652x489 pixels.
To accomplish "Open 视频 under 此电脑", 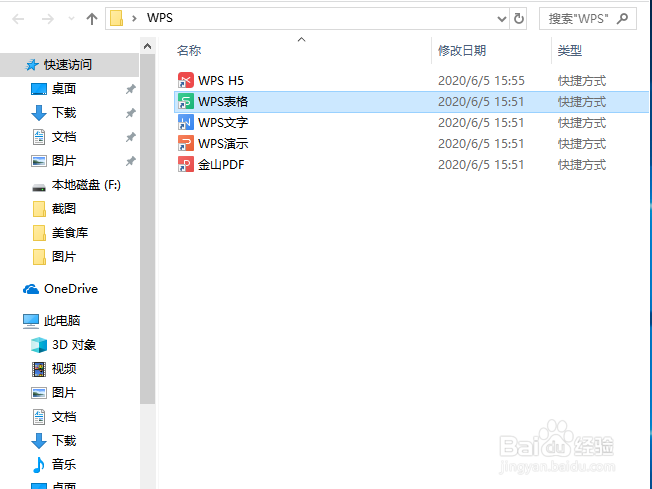I will [x=64, y=368].
